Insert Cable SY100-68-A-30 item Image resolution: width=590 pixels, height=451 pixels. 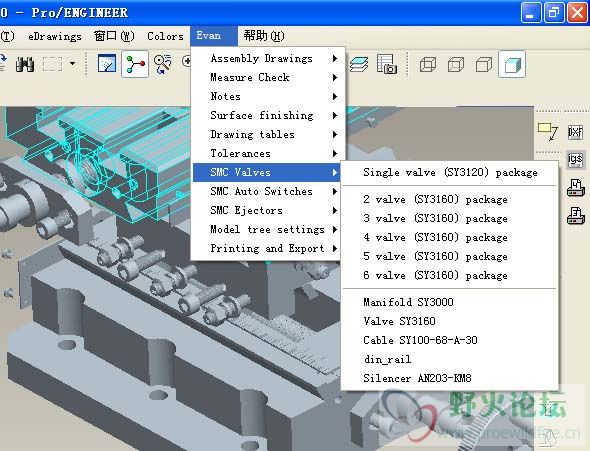(449, 340)
